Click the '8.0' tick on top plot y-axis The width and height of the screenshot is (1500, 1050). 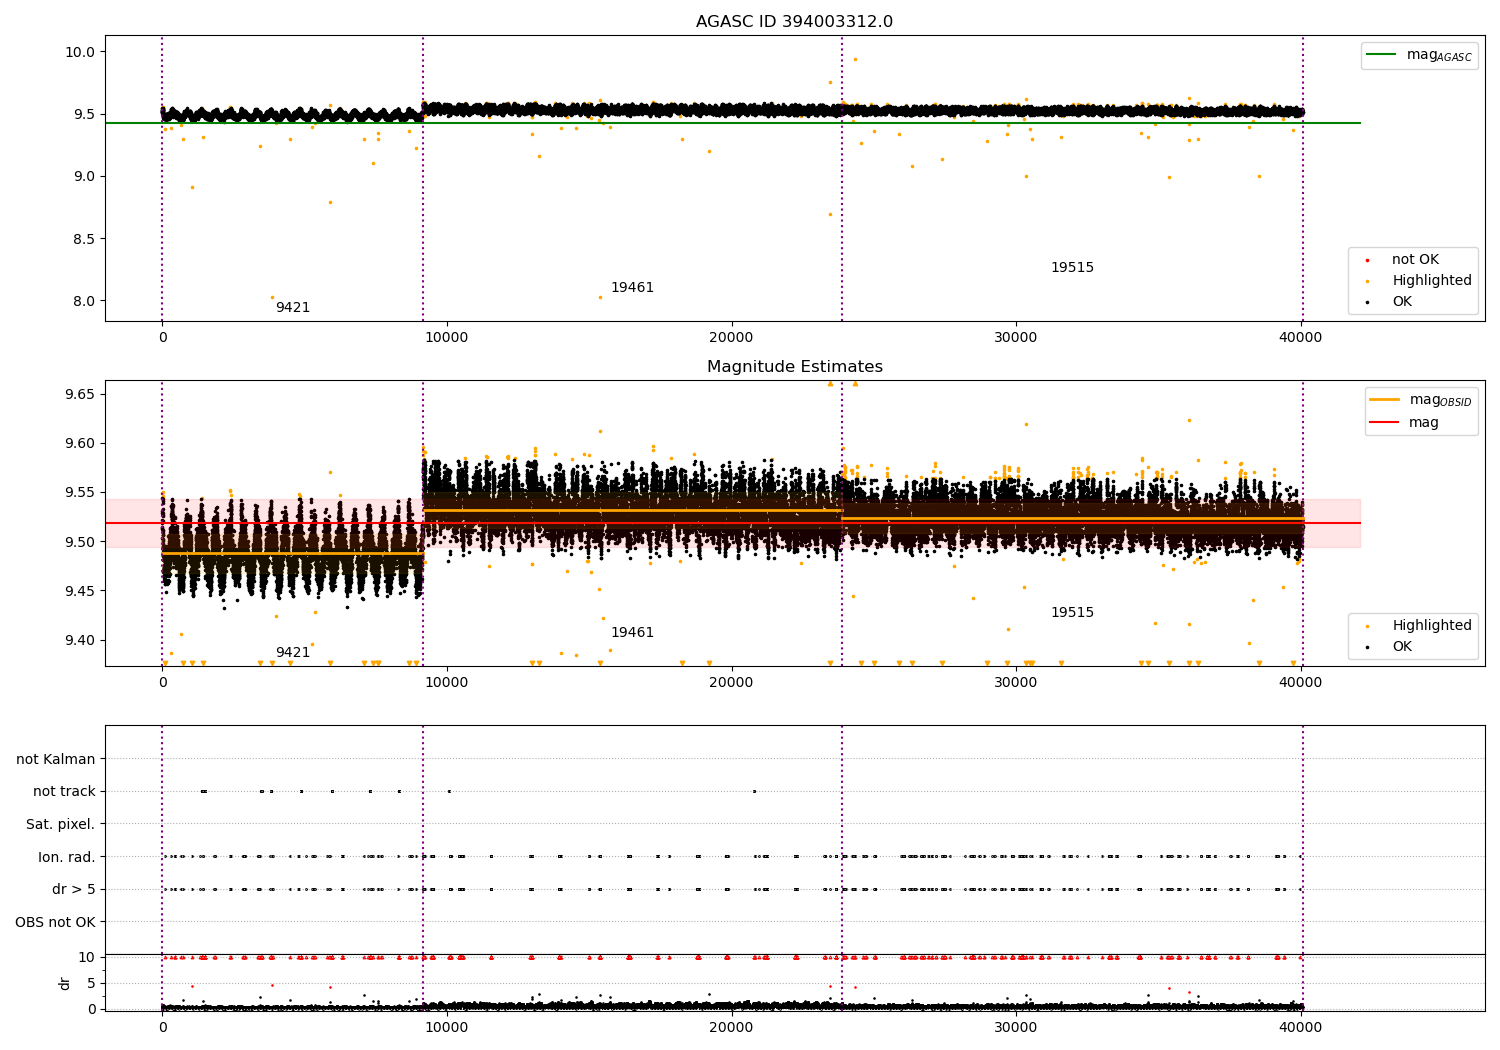tap(84, 301)
